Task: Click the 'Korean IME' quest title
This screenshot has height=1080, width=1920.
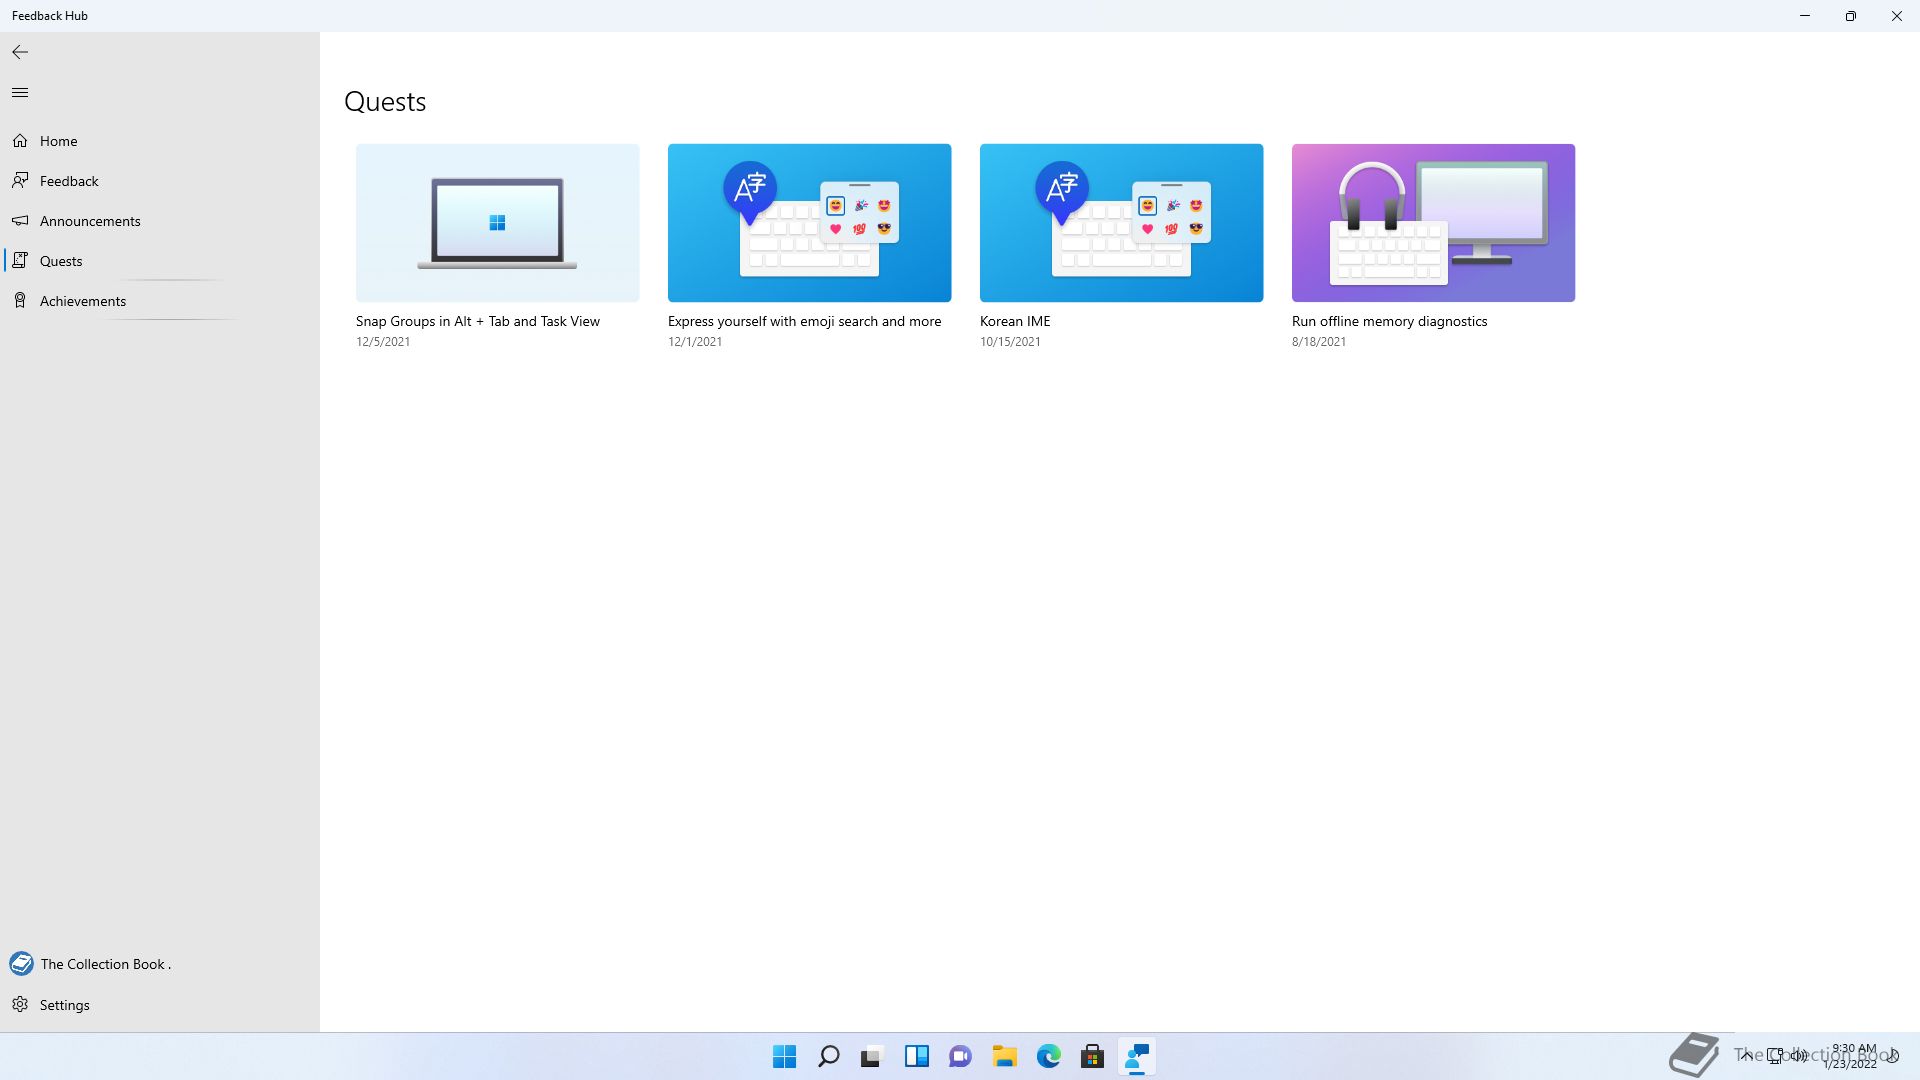Action: (x=1015, y=321)
